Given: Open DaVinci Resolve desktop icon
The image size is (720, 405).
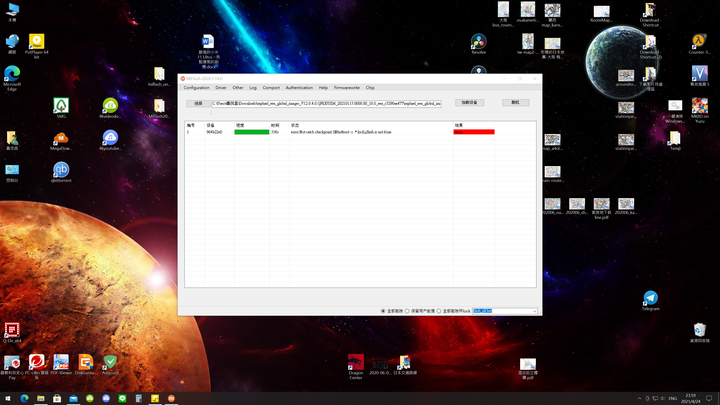Looking at the screenshot, I should pyautogui.click(x=478, y=44).
